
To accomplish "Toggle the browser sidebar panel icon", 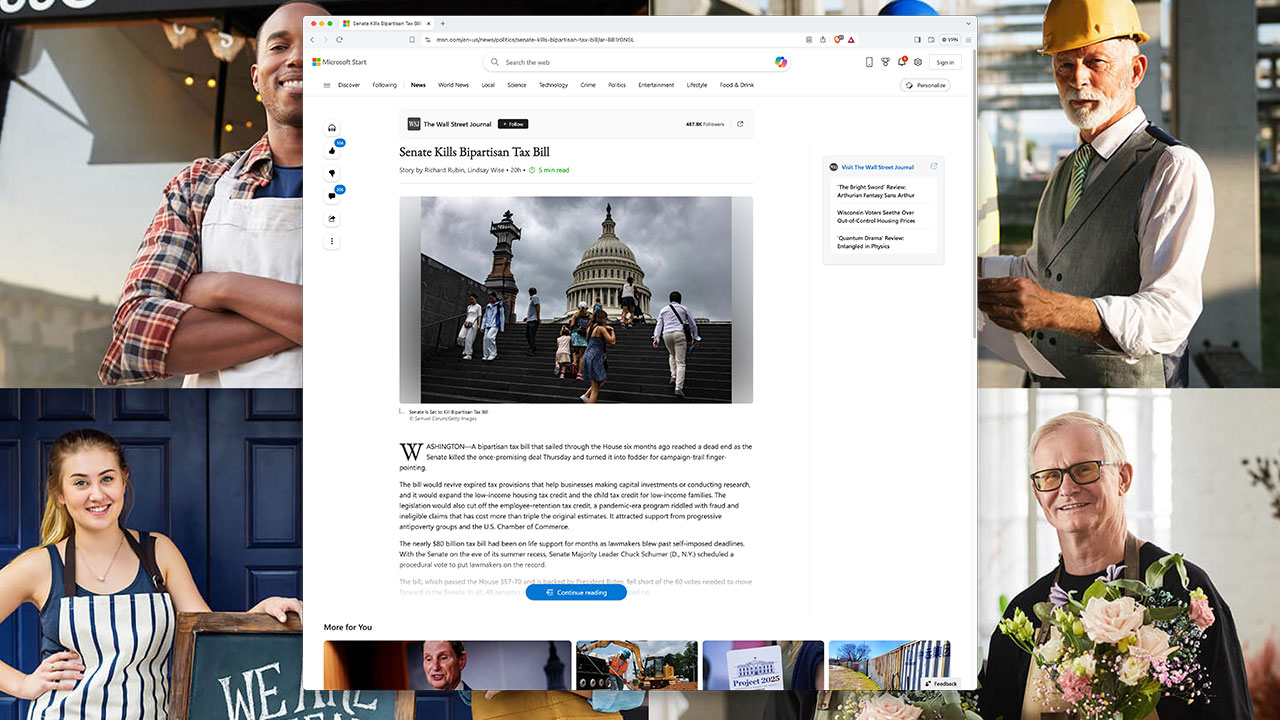I will [x=917, y=39].
